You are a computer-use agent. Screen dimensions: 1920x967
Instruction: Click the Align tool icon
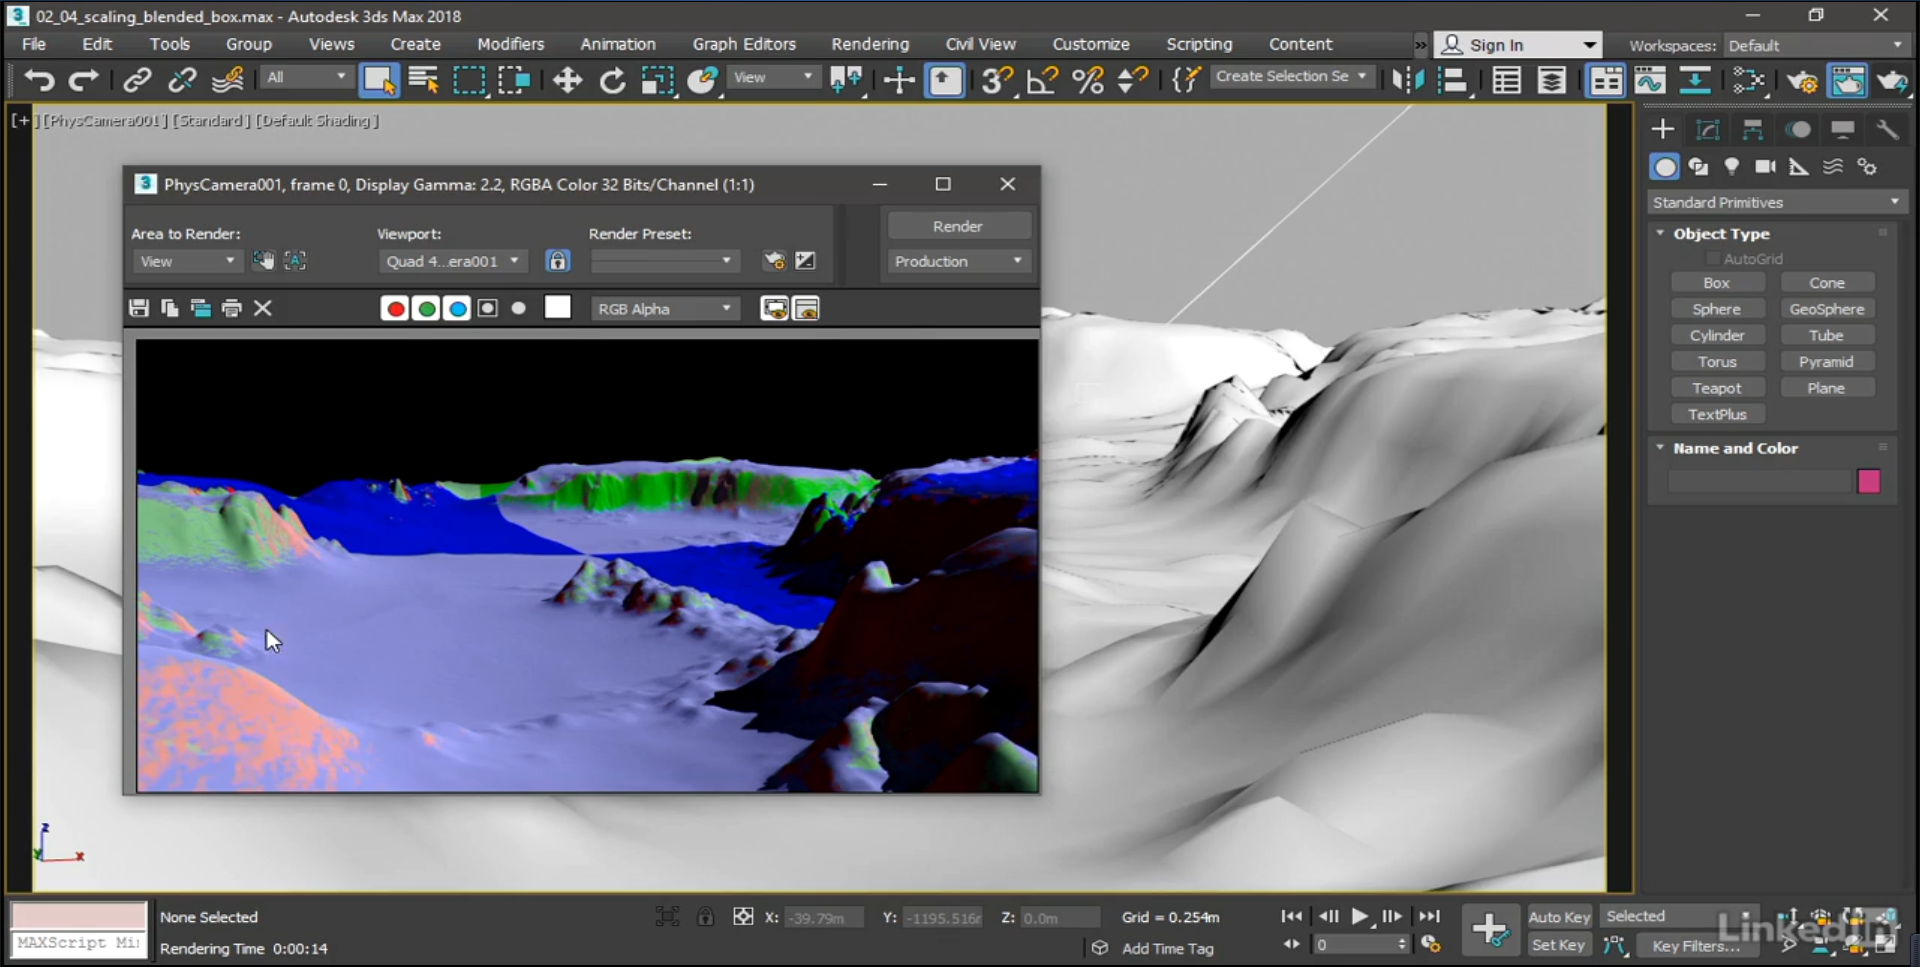tap(1453, 80)
